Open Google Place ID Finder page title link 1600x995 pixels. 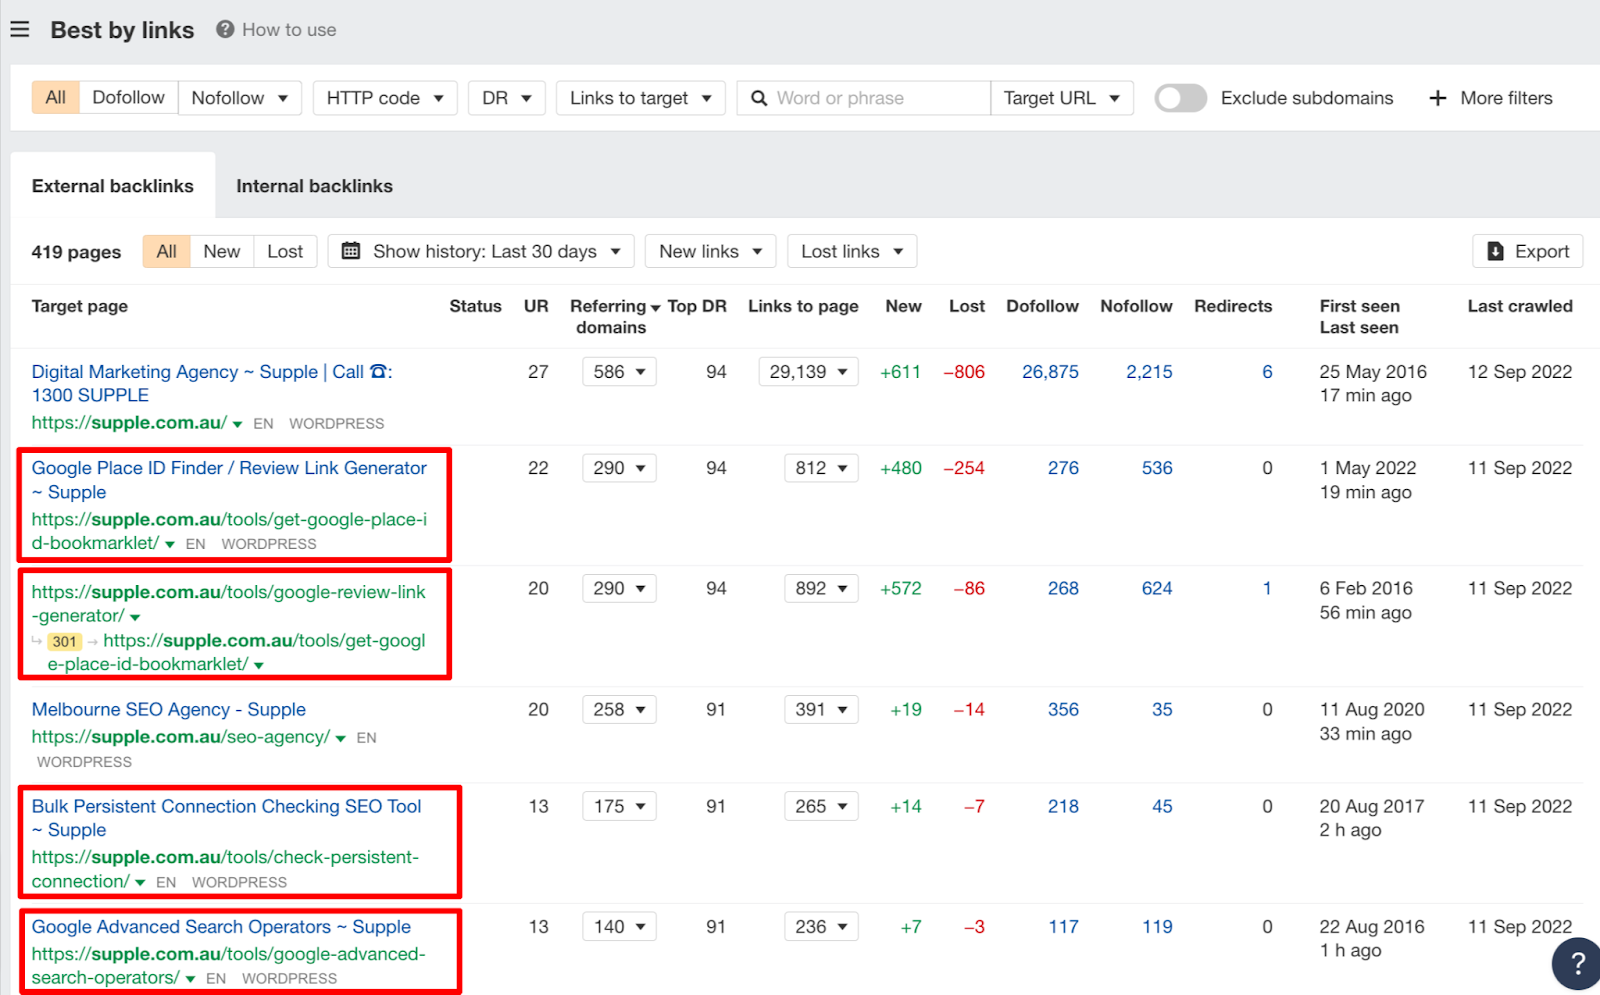point(229,480)
